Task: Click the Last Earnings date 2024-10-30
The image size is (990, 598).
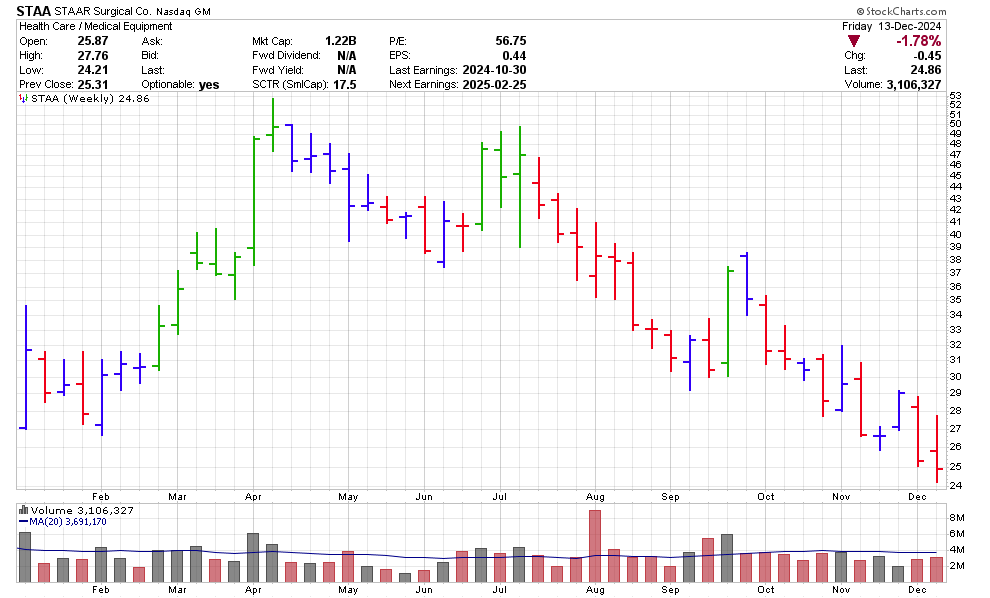Action: [494, 70]
